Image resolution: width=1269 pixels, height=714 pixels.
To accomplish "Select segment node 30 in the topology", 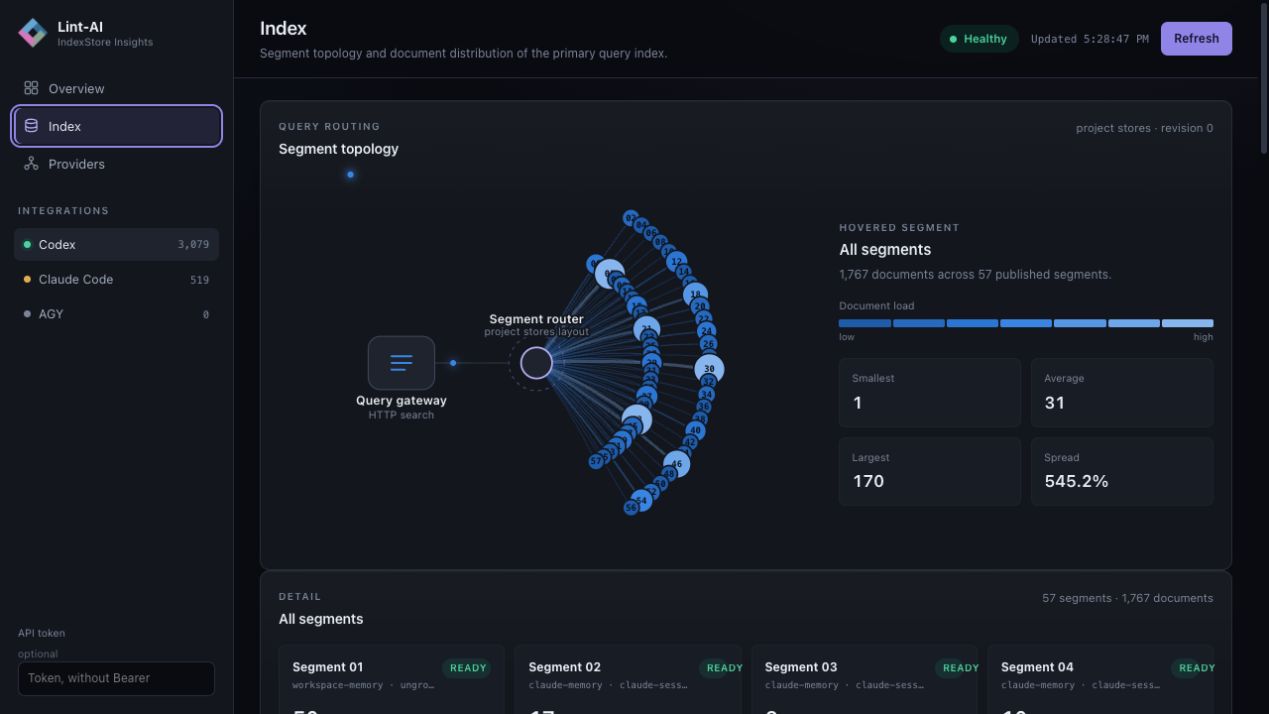I will [709, 369].
